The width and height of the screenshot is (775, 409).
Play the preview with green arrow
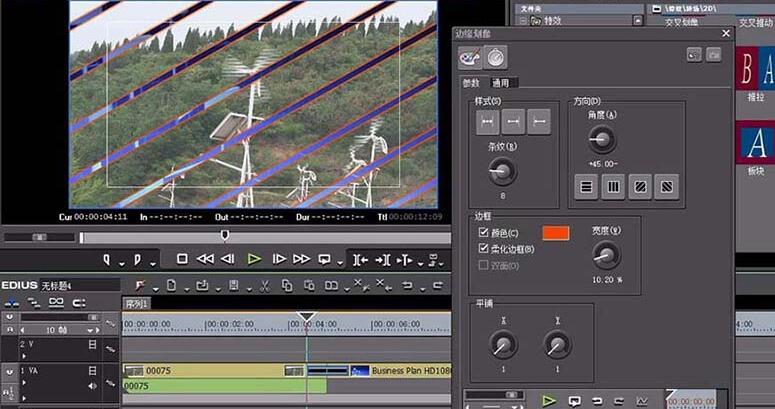click(x=254, y=259)
